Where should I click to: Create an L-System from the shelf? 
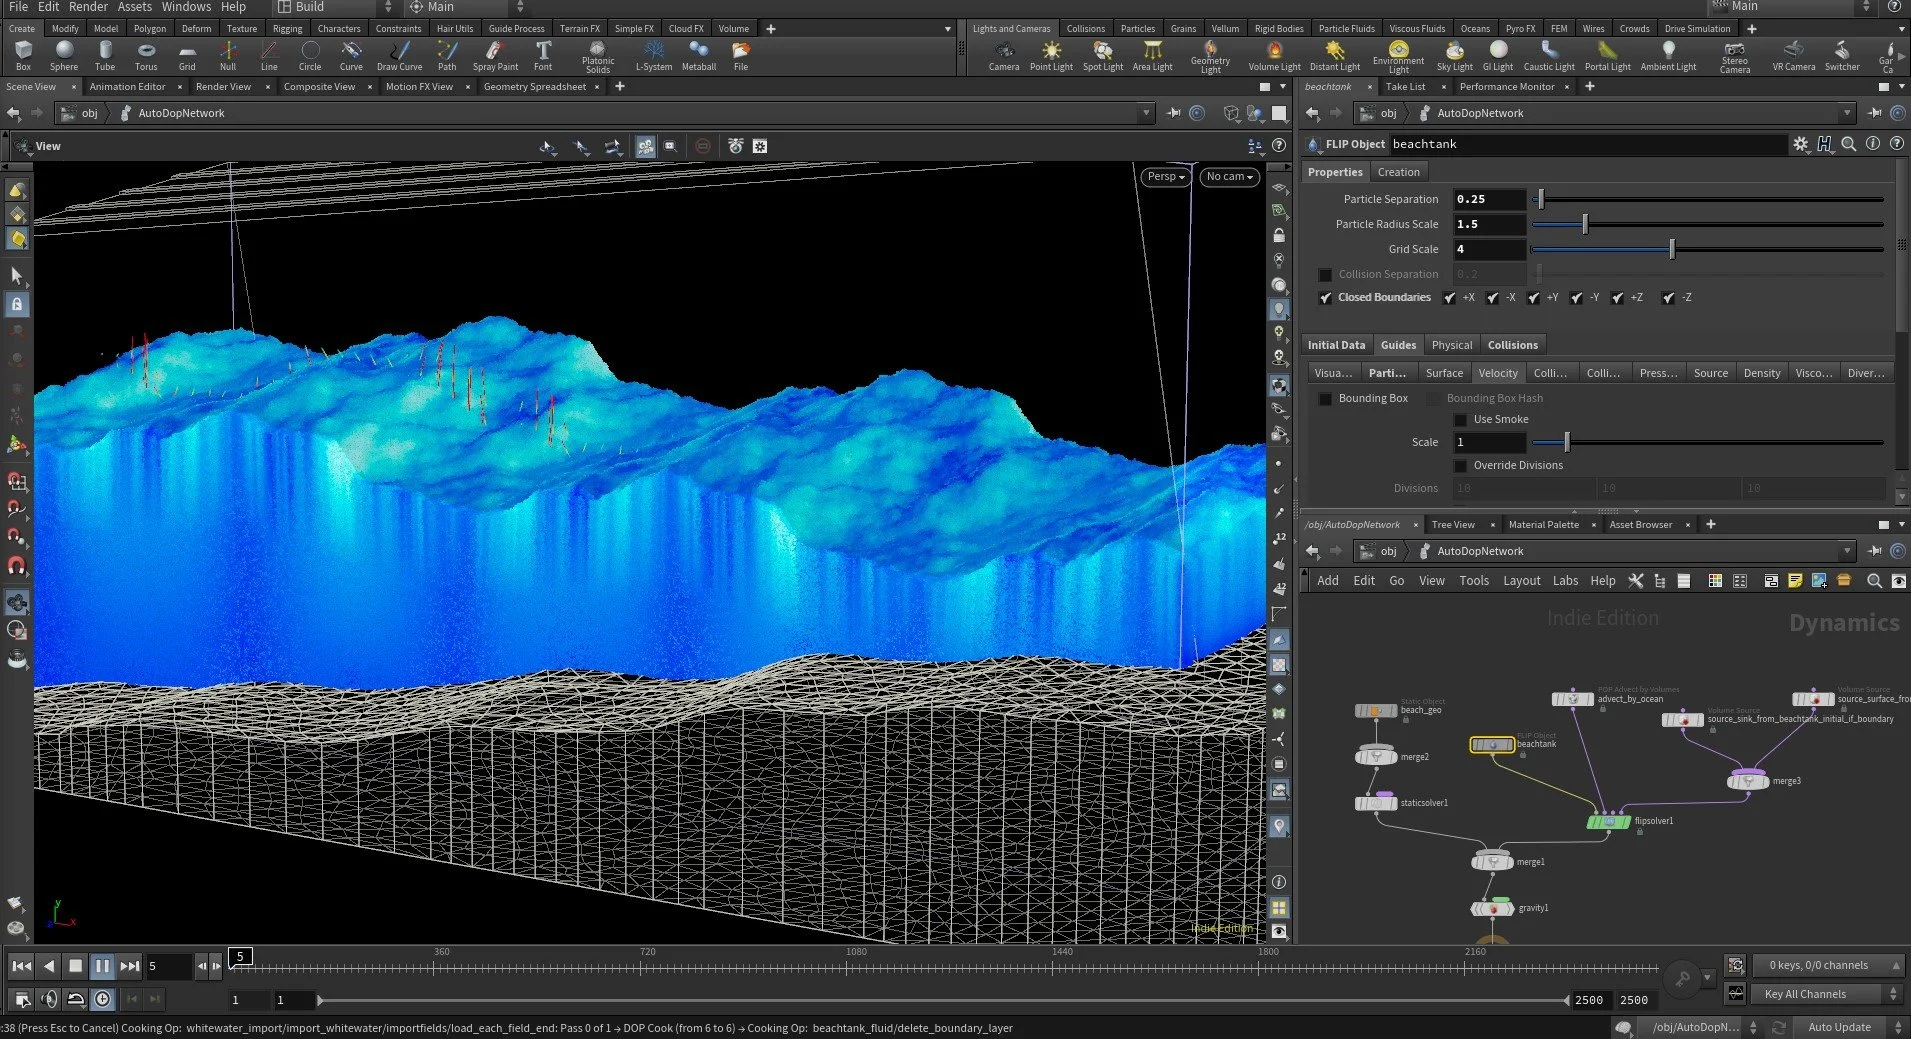click(653, 55)
